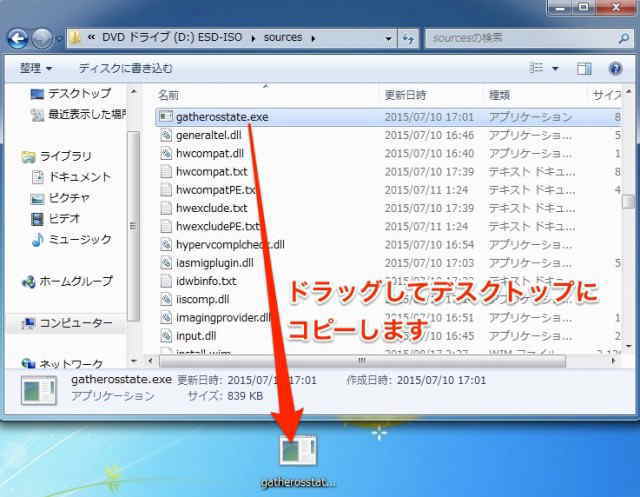The width and height of the screenshot is (640, 497).
Task: Click the magnifier icon in search box
Action: [624, 38]
